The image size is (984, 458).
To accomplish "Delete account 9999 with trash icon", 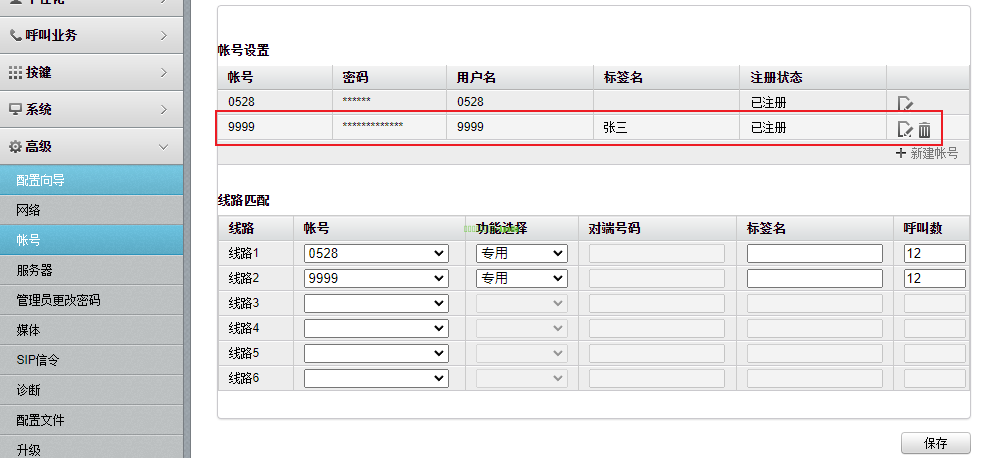I will (925, 129).
